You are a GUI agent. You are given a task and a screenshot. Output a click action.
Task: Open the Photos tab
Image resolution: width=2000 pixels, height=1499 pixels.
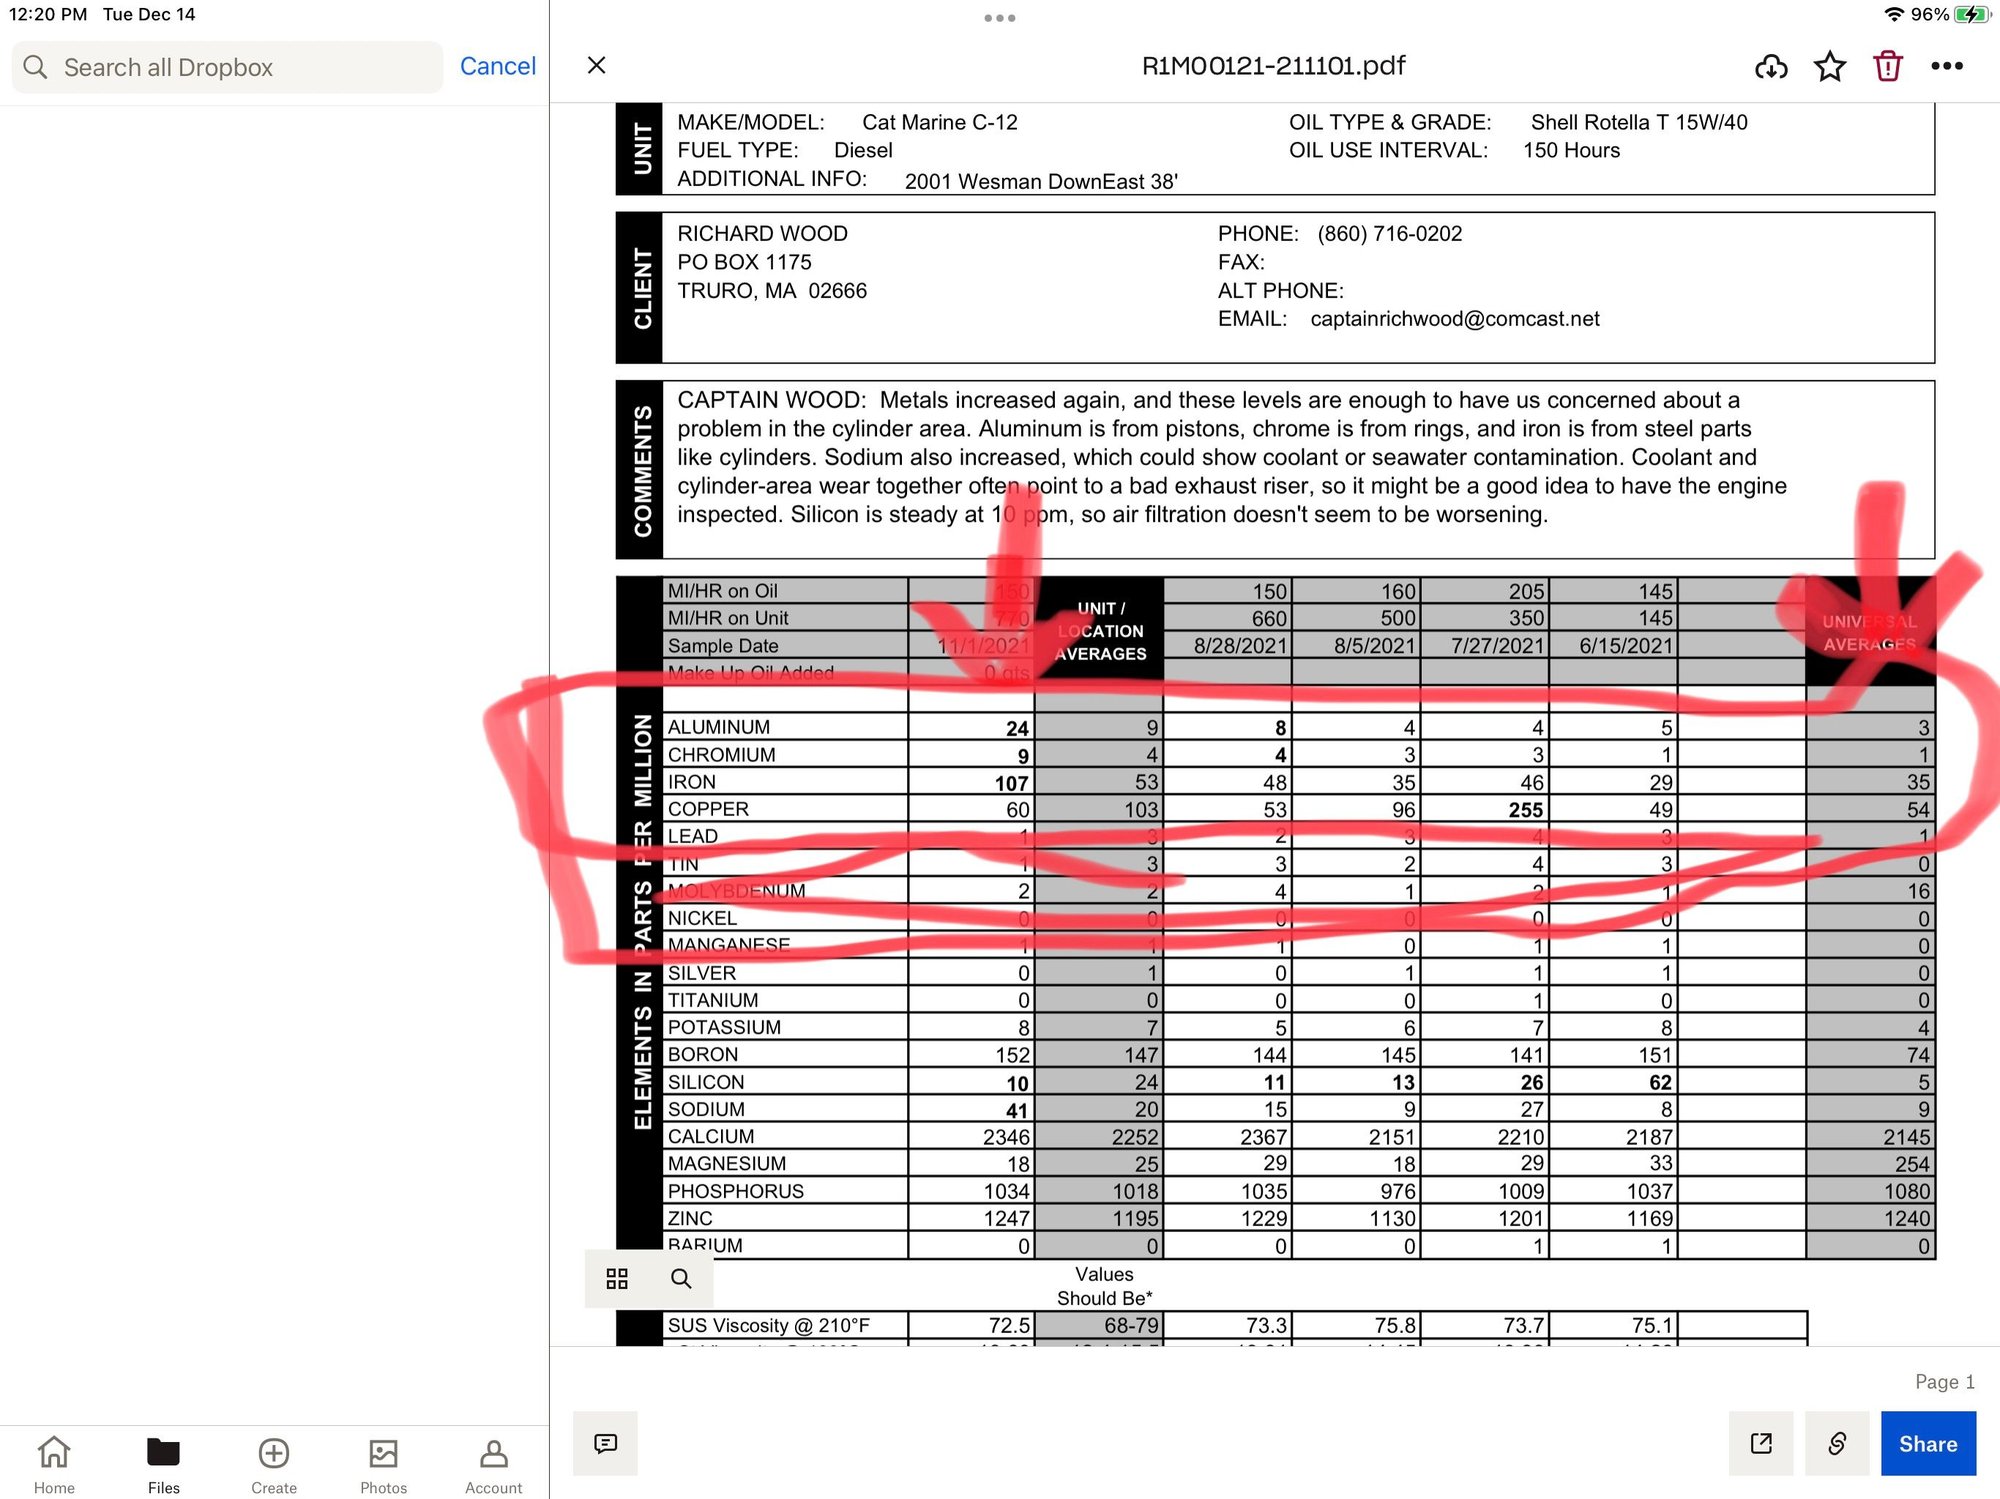[x=383, y=1463]
